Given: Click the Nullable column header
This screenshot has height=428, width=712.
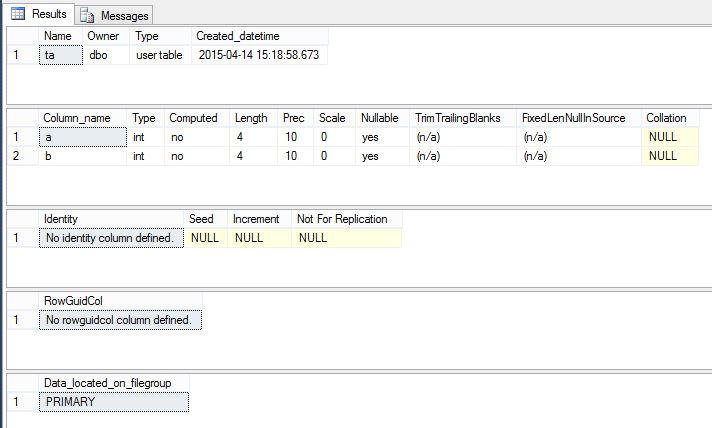Looking at the screenshot, I should tap(382, 118).
